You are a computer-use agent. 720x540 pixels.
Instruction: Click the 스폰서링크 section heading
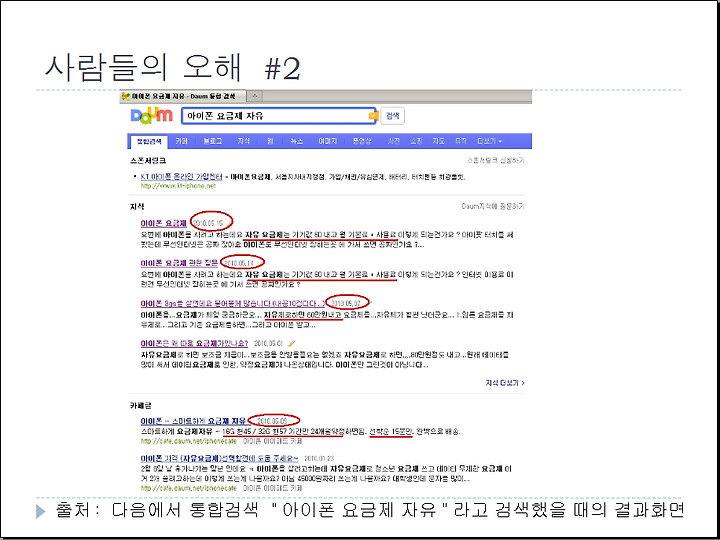147,161
